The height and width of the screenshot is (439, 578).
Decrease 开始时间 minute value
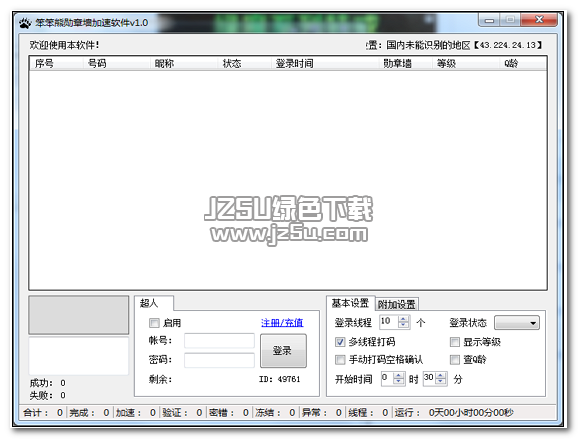(x=441, y=381)
